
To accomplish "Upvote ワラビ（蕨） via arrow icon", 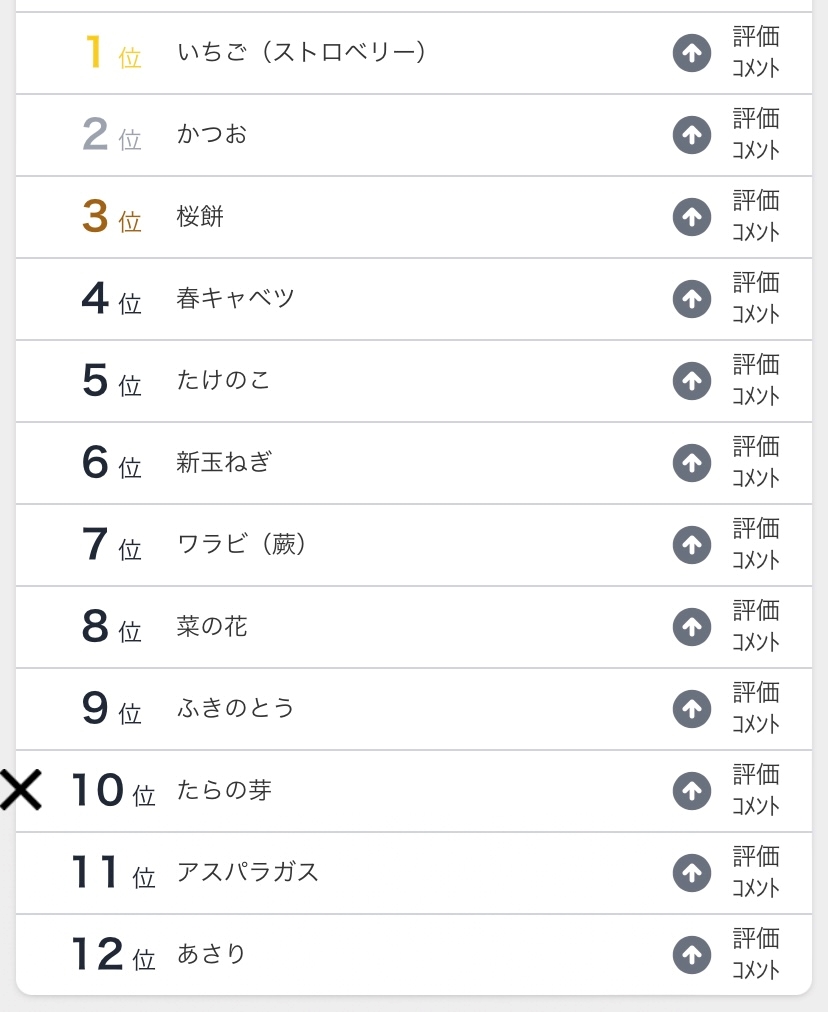I will 691,545.
